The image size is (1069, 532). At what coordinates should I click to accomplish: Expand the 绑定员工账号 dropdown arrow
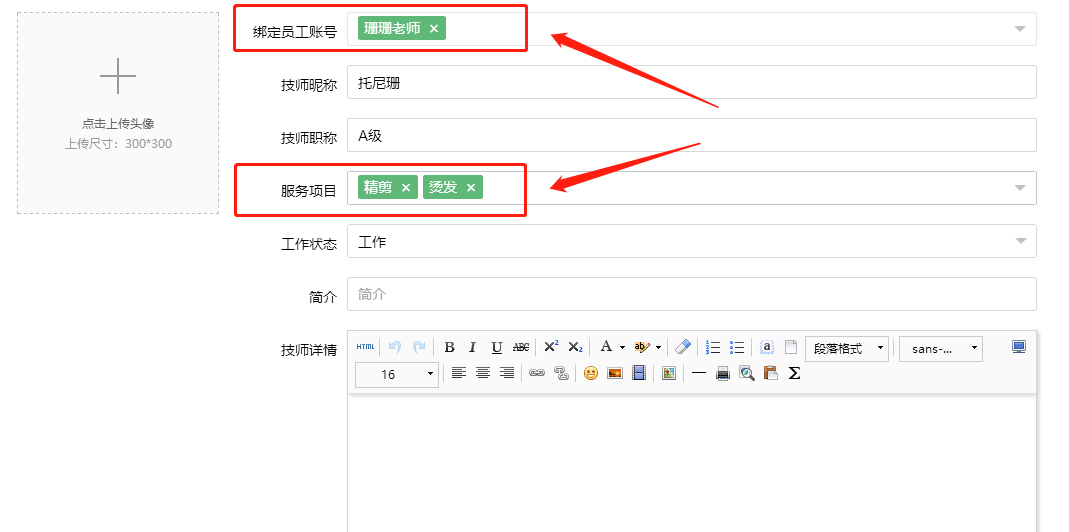point(1020,29)
